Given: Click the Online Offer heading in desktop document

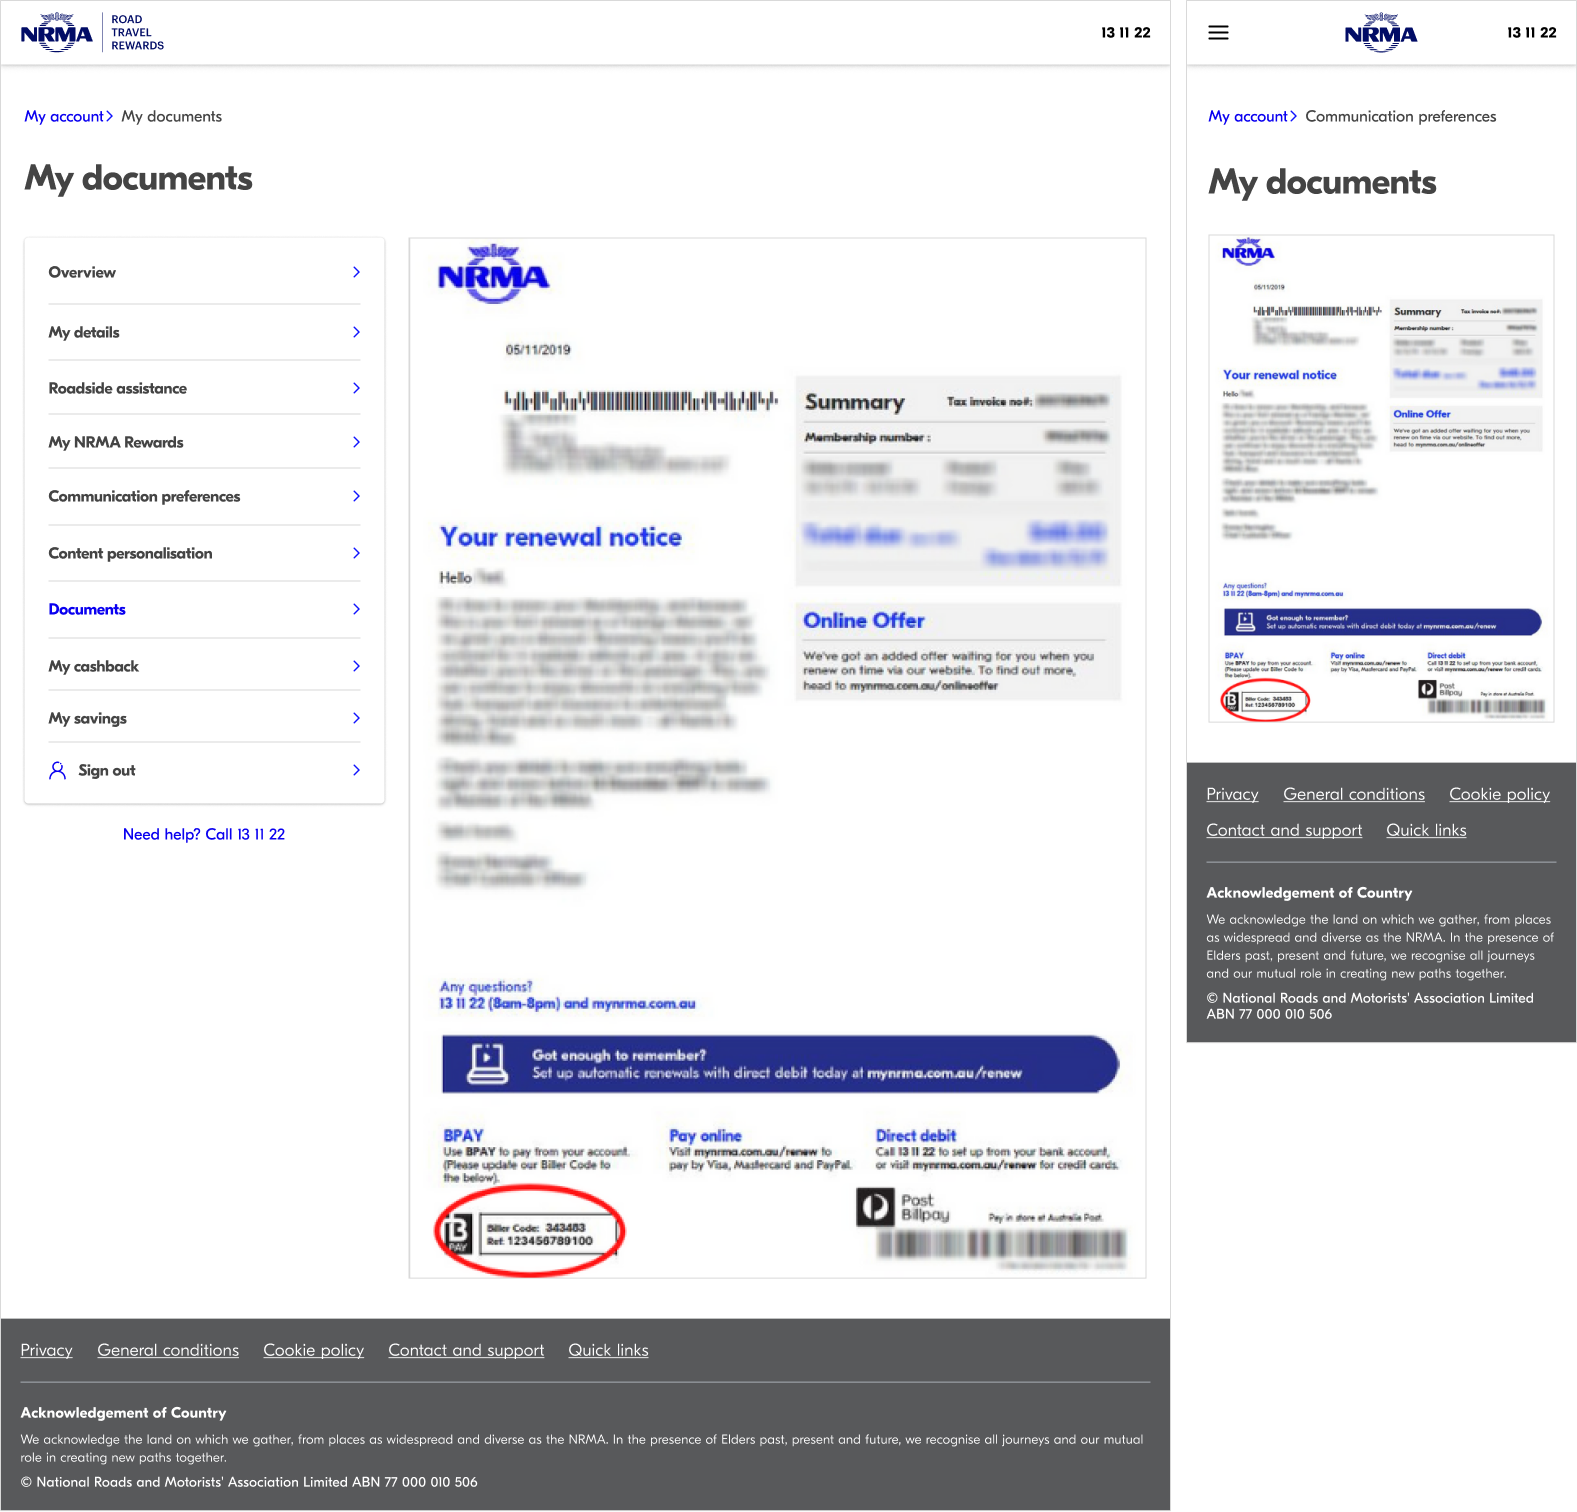Looking at the screenshot, I should tap(864, 620).
